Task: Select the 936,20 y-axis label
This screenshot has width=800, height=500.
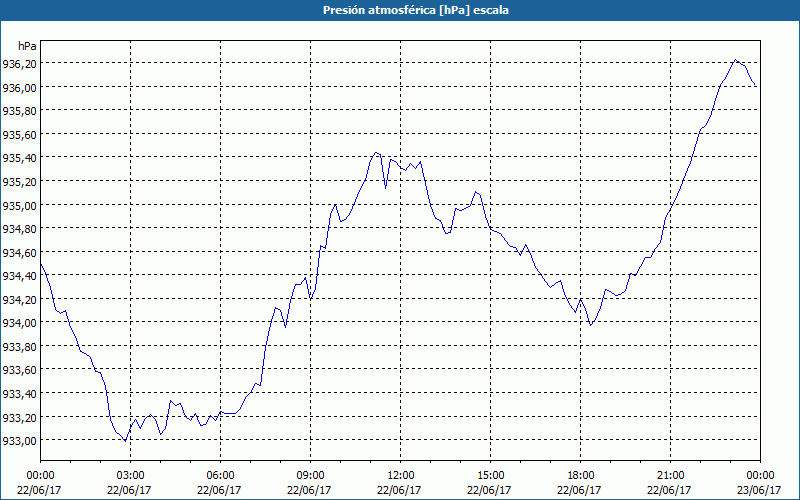Action: coord(20,64)
